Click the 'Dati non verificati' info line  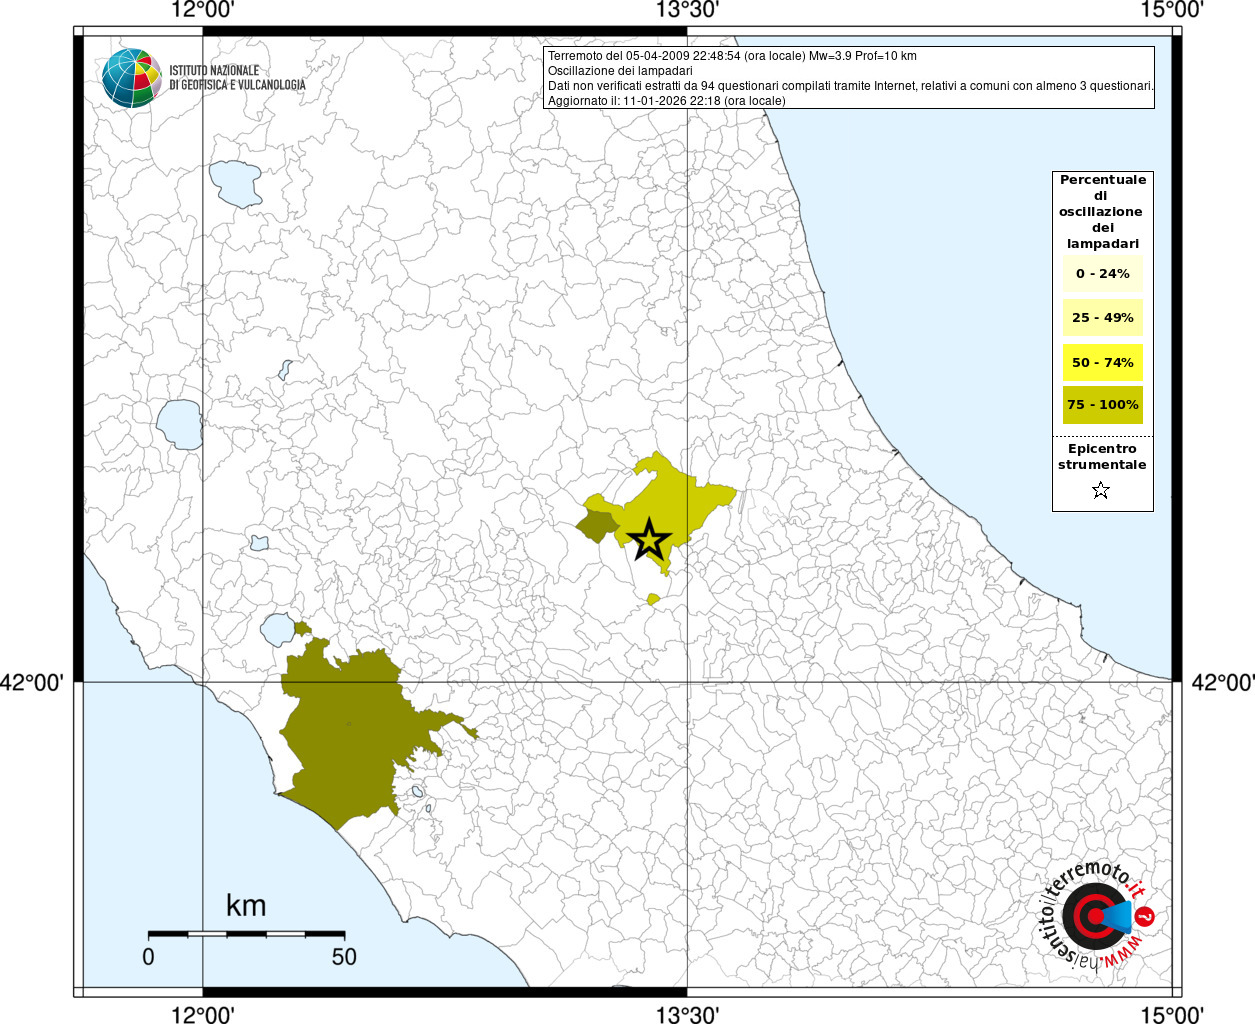(x=851, y=86)
